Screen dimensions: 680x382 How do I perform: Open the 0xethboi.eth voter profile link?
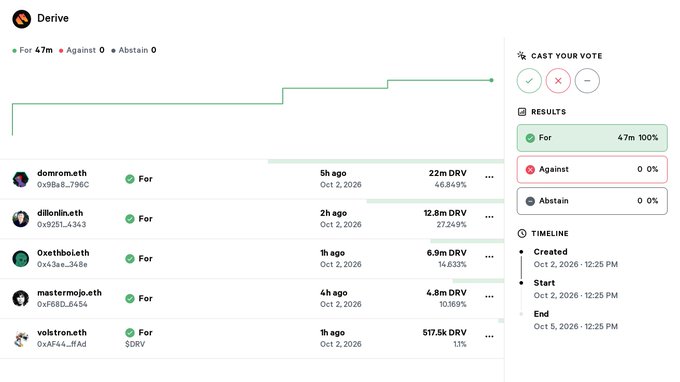coord(63,253)
